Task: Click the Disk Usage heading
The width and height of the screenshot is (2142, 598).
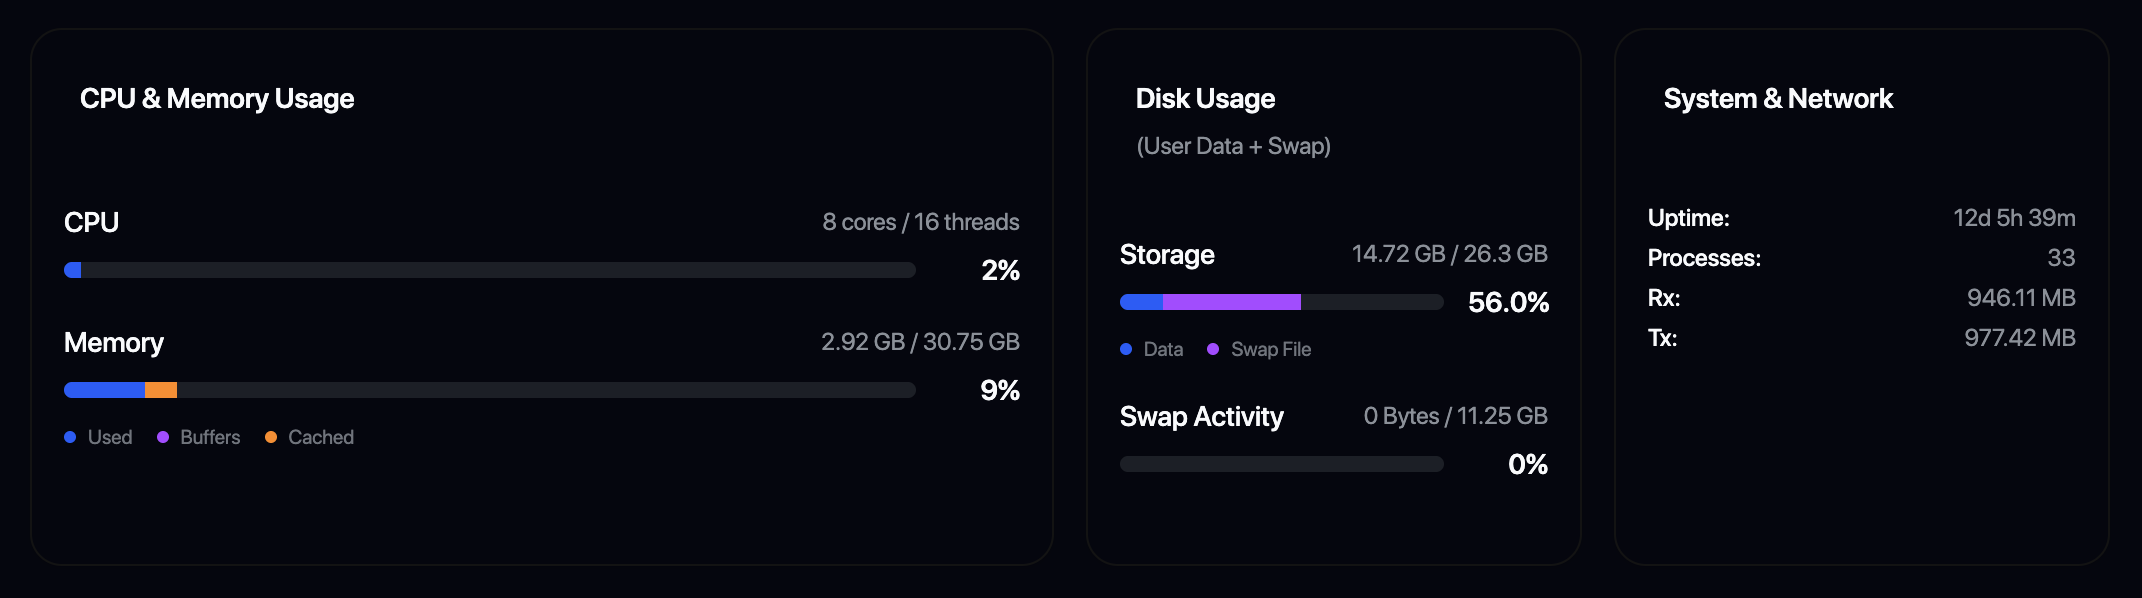Action: [x=1205, y=99]
